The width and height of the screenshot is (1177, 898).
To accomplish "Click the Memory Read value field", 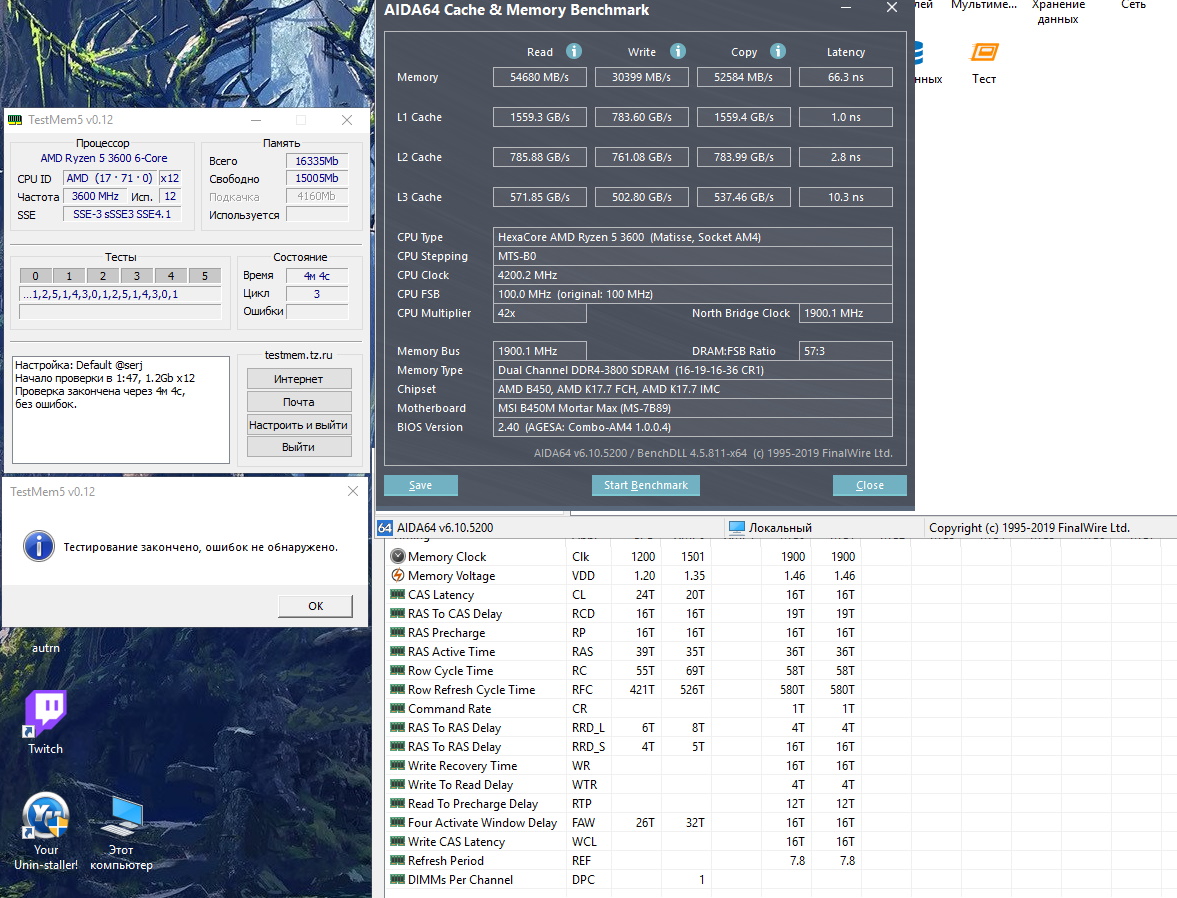I will (540, 77).
